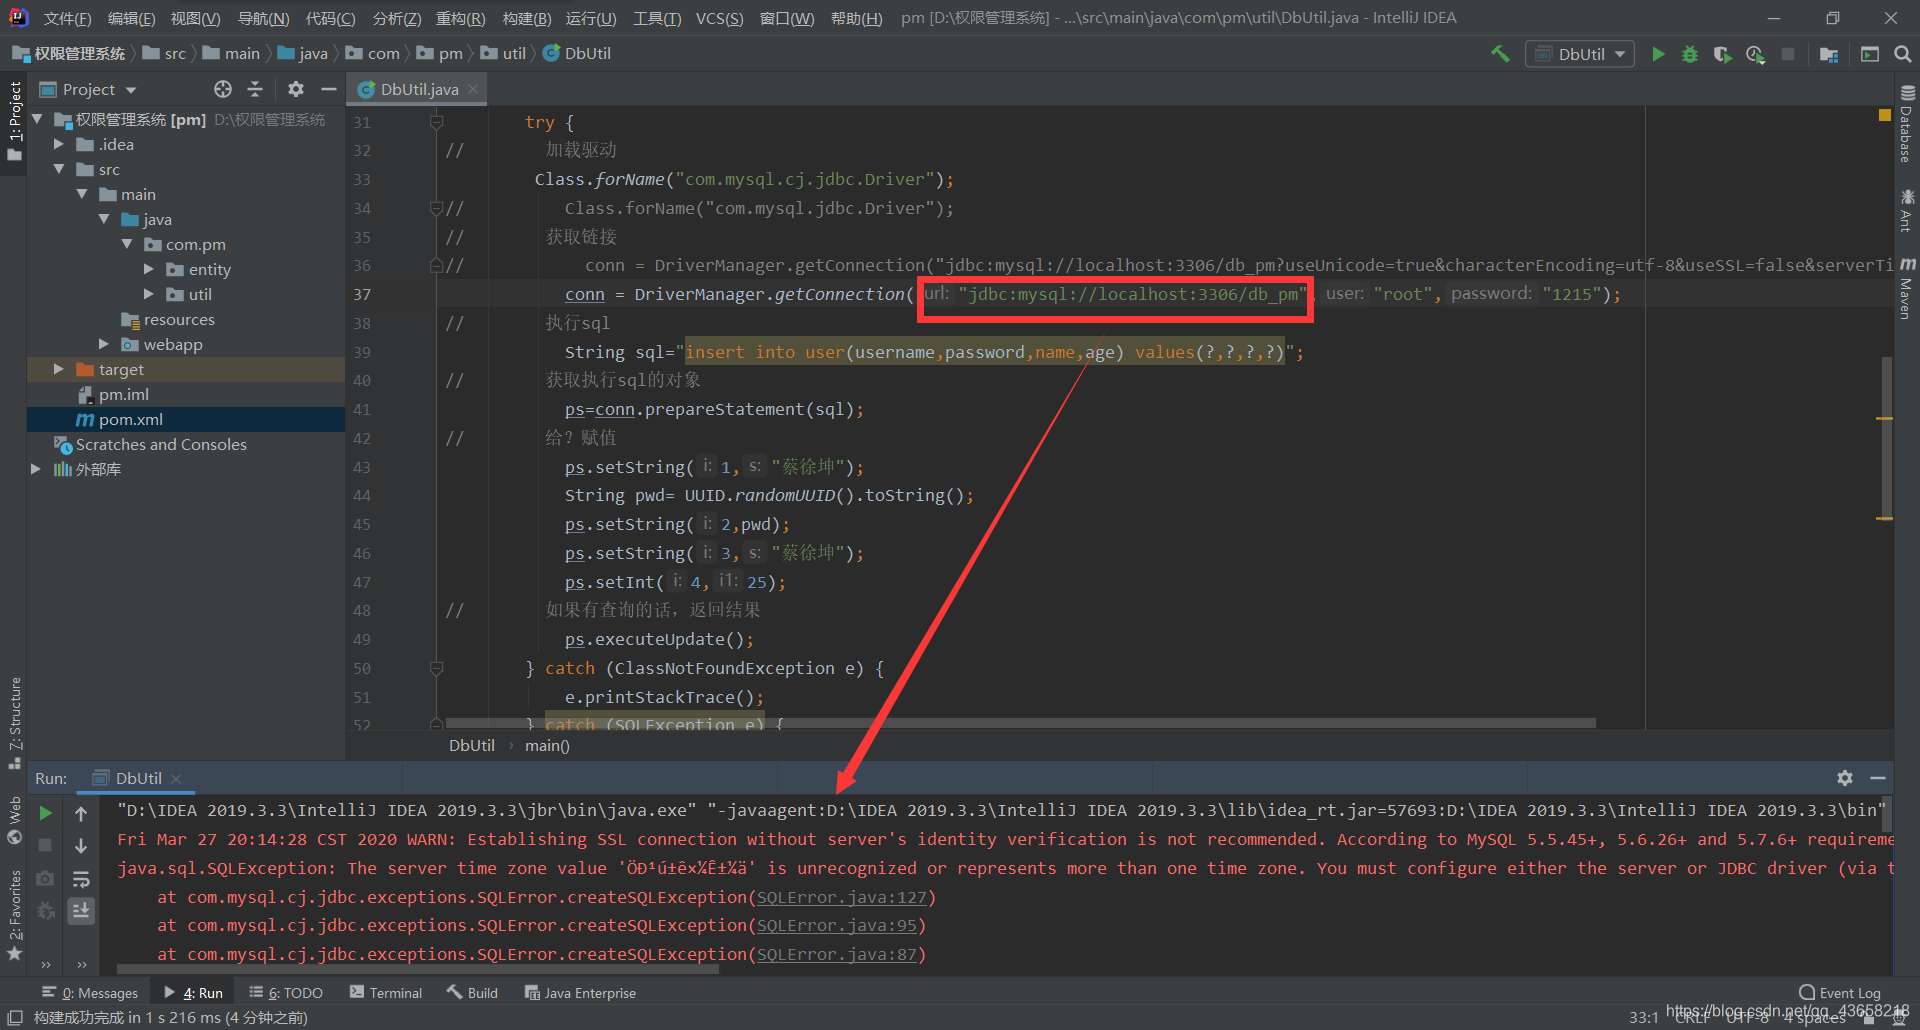Open the SQLError.java:127 stack trace link

pyautogui.click(x=841, y=897)
